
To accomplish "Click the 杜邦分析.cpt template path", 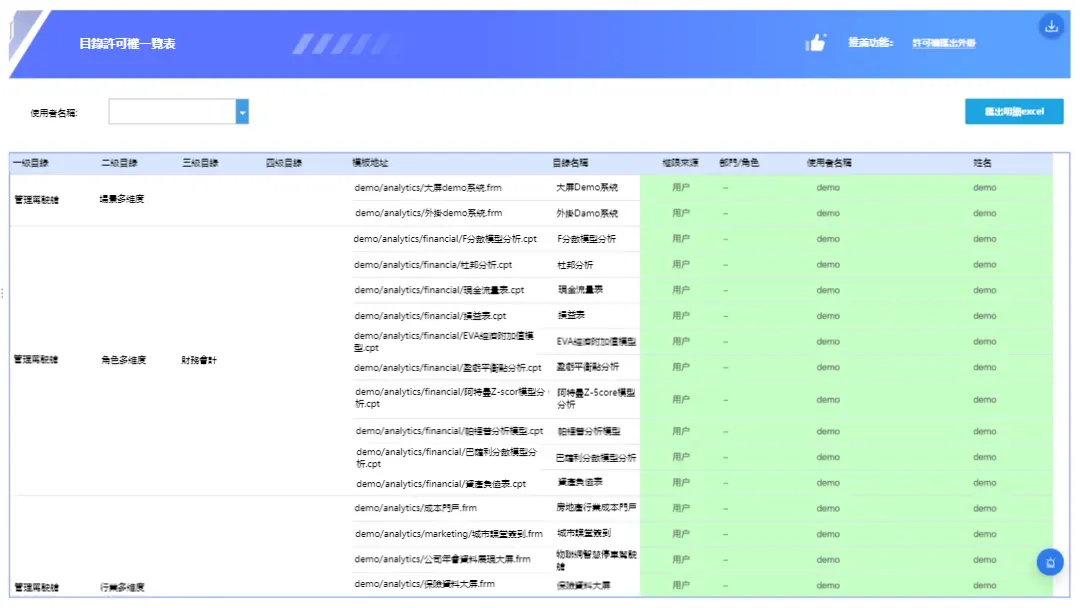I will (433, 264).
